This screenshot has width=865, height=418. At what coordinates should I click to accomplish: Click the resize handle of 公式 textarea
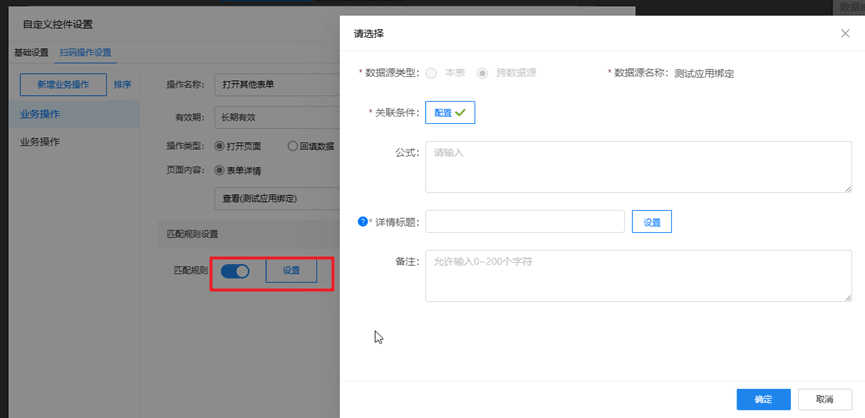coord(848,190)
